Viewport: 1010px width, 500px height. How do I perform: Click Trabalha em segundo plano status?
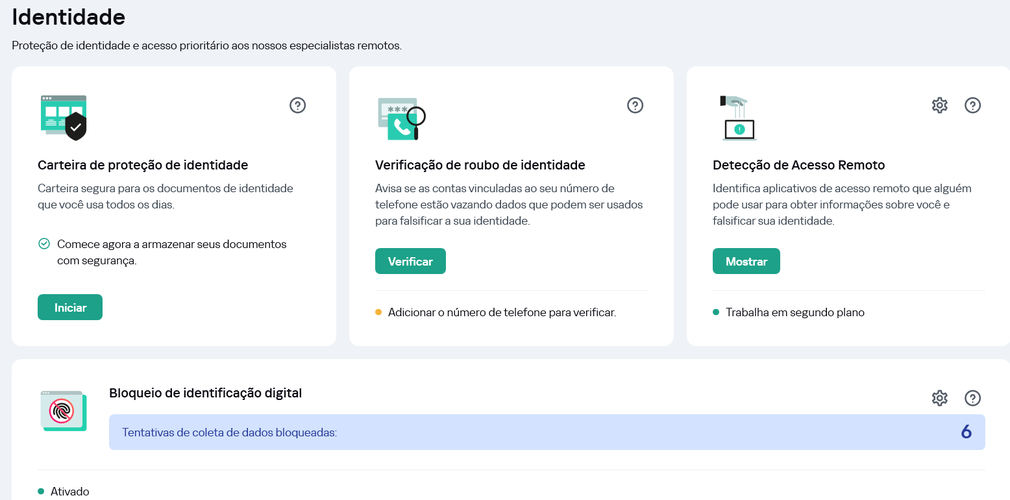(x=795, y=312)
